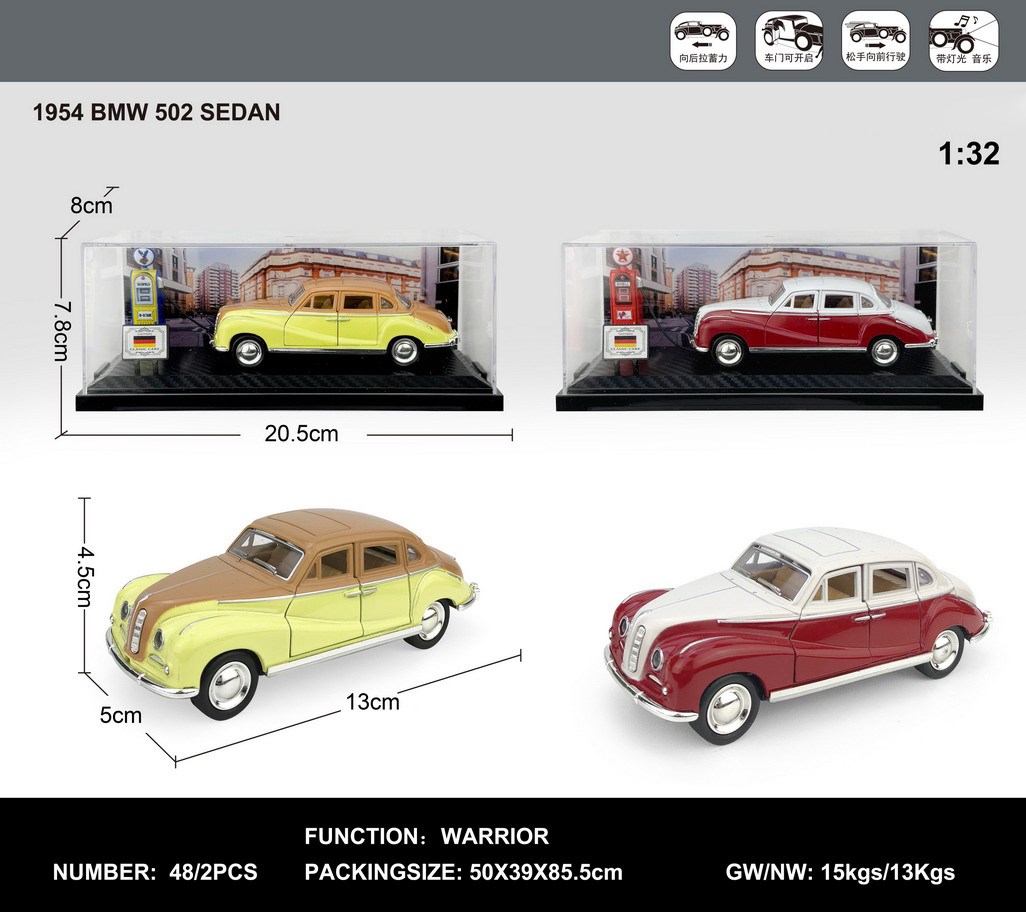Select the yellow-brown car in display case
This screenshot has height=912, width=1026.
334,321
